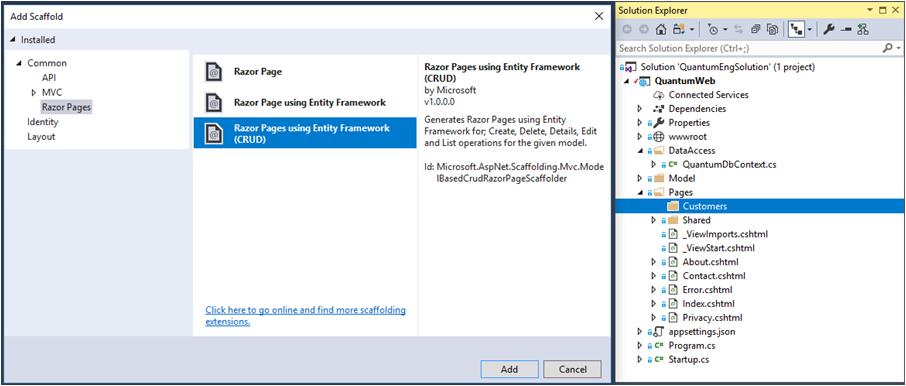The height and width of the screenshot is (386, 906).
Task: Click the Preview Selected Items dash icon
Action: (846, 29)
